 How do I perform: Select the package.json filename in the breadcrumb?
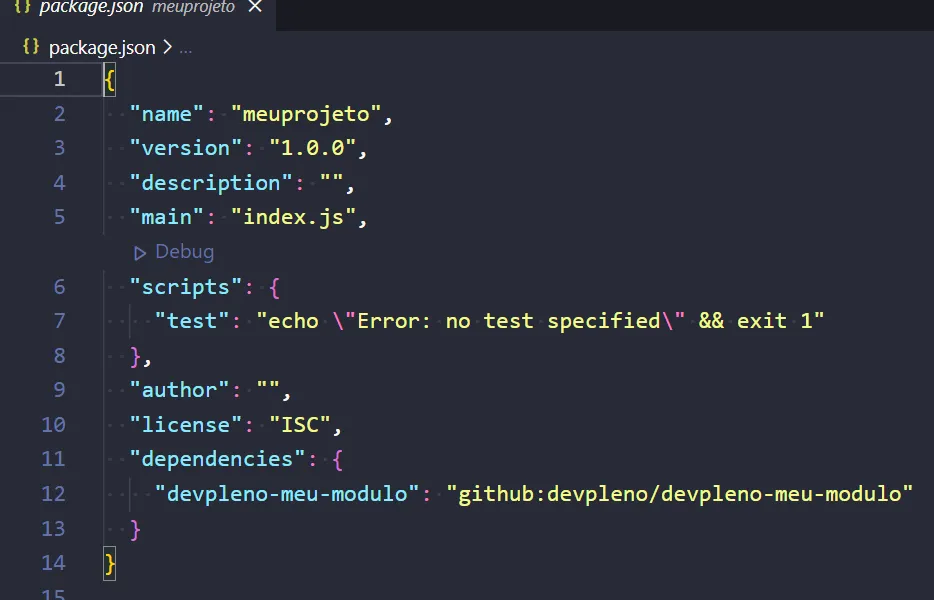101,47
